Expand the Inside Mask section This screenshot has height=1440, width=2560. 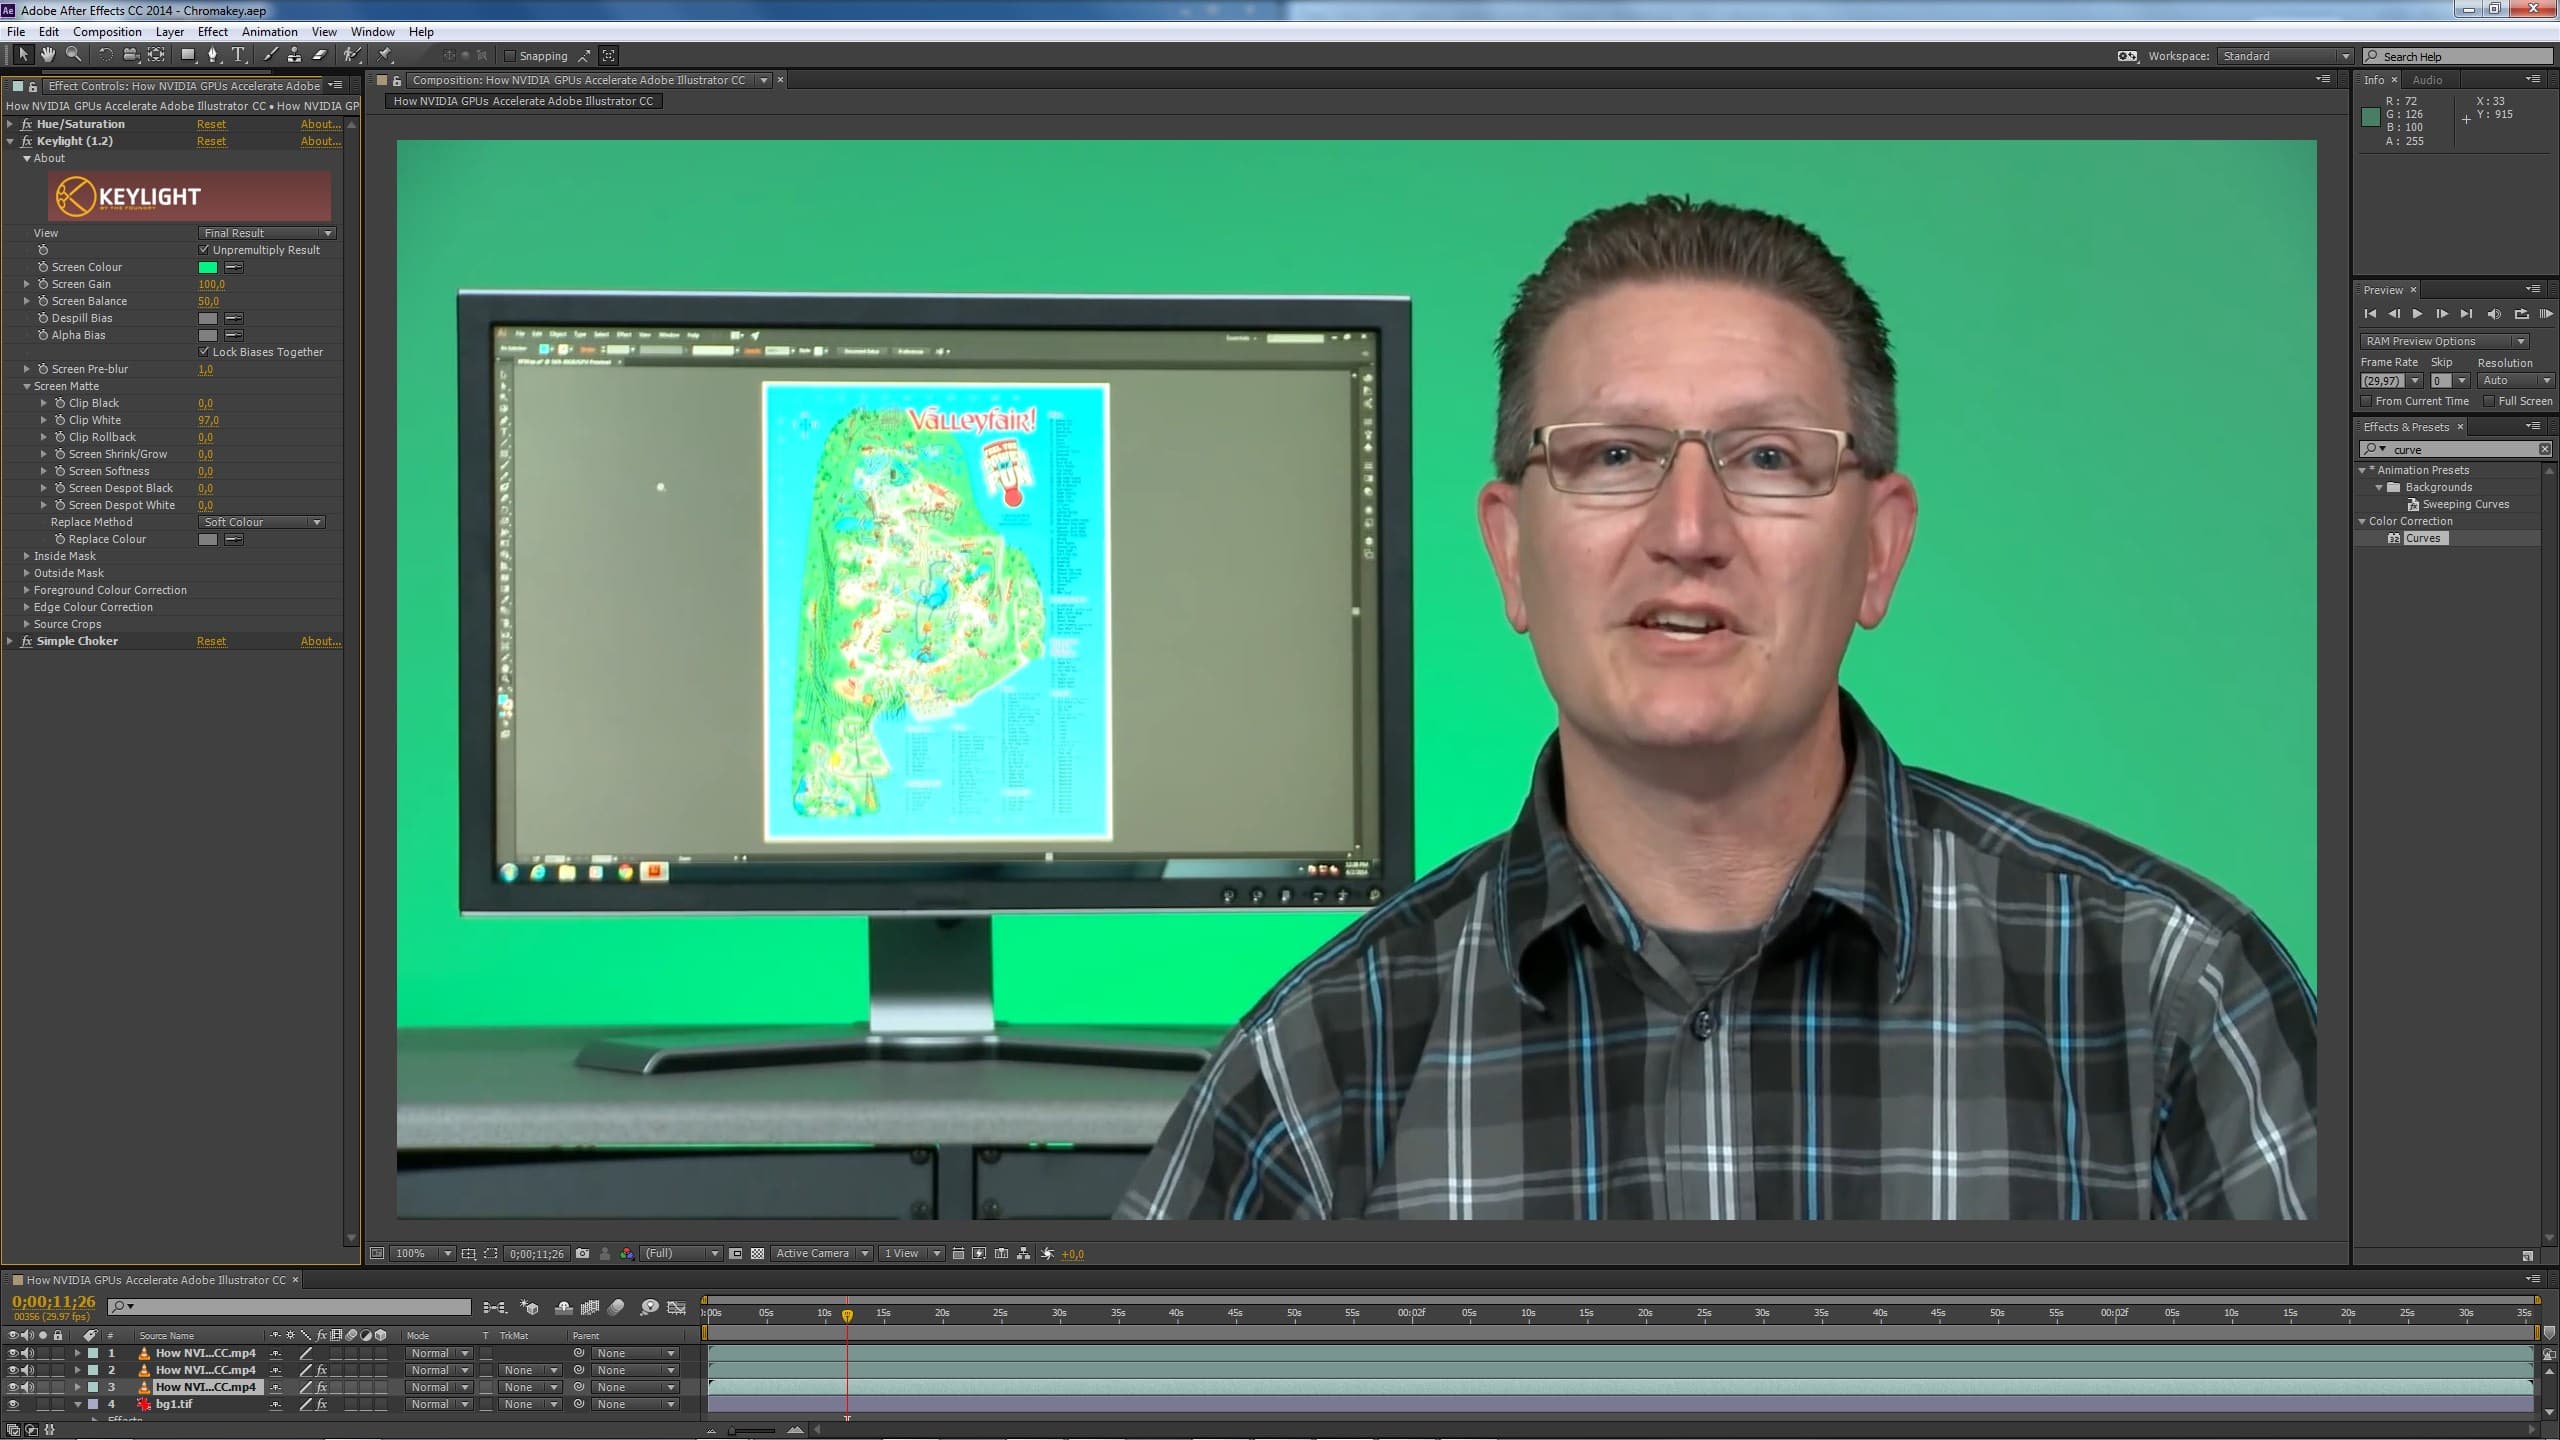[x=27, y=556]
